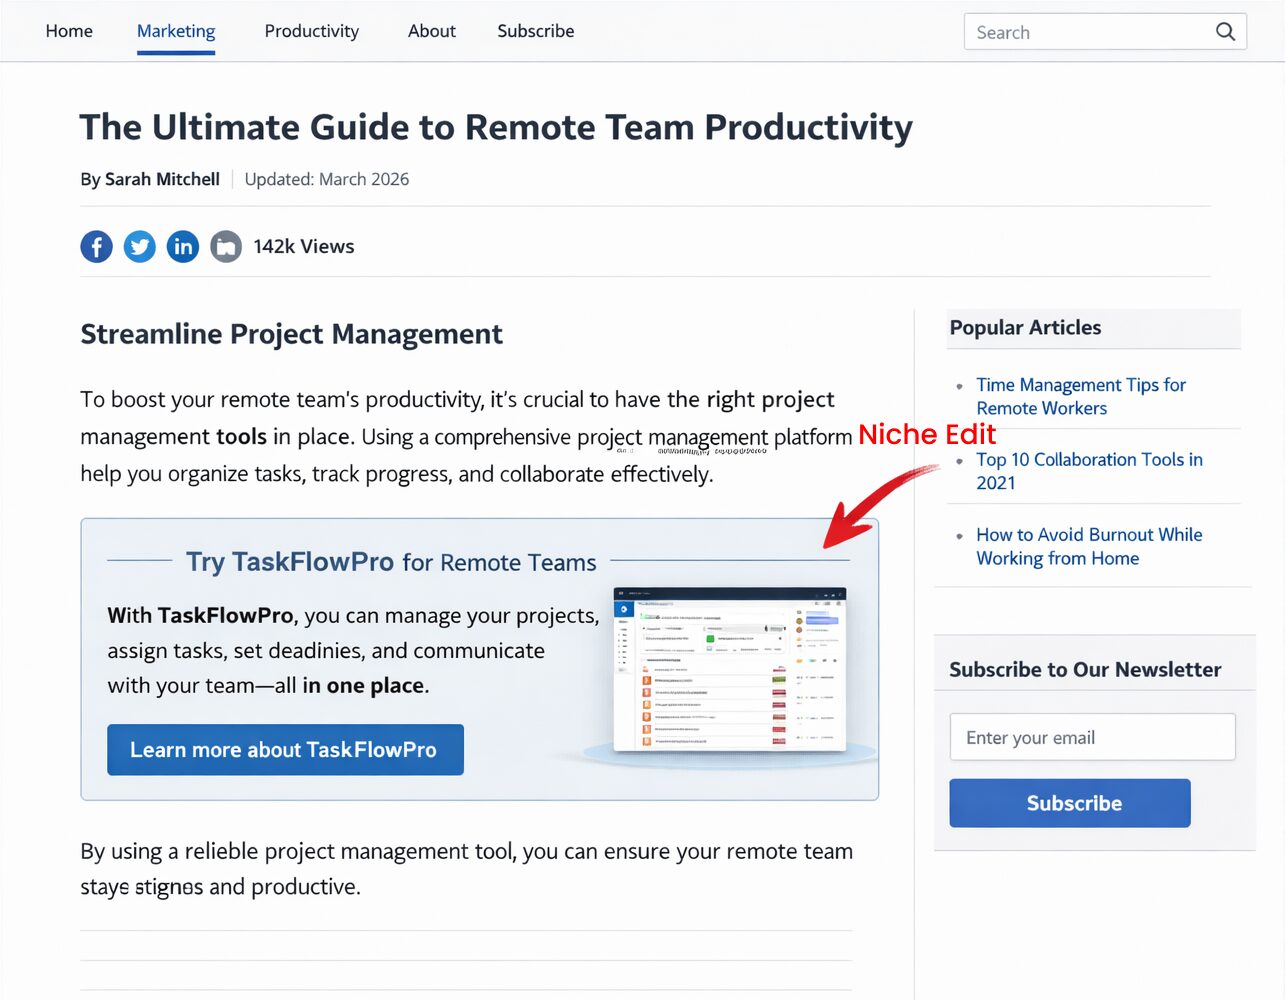Open Subscribe from the navigation bar
The width and height of the screenshot is (1285, 1000).
(x=535, y=31)
